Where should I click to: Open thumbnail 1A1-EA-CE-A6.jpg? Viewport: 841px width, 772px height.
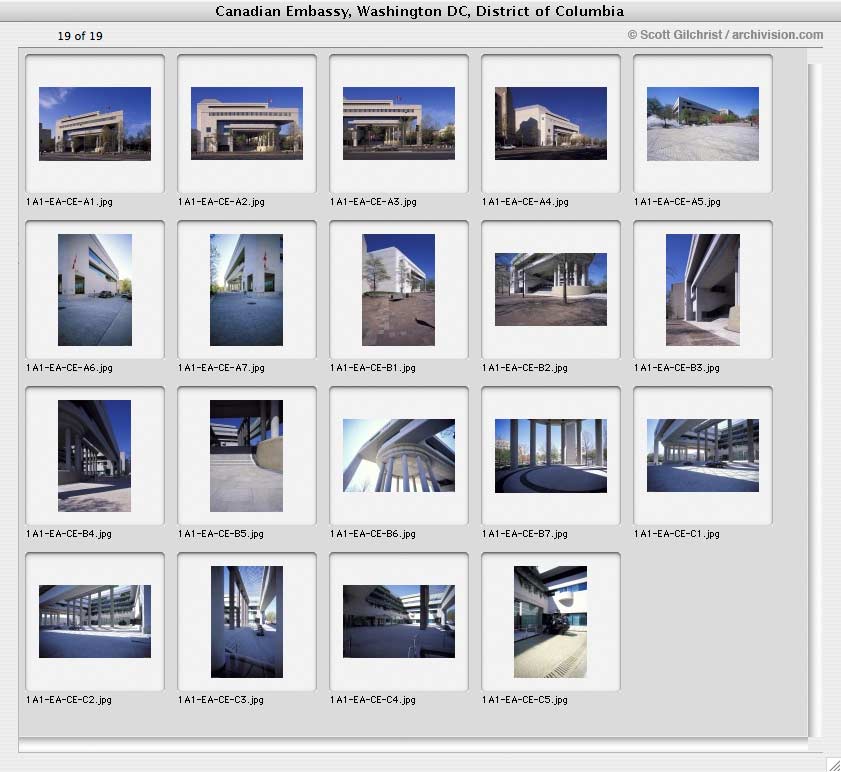point(95,290)
